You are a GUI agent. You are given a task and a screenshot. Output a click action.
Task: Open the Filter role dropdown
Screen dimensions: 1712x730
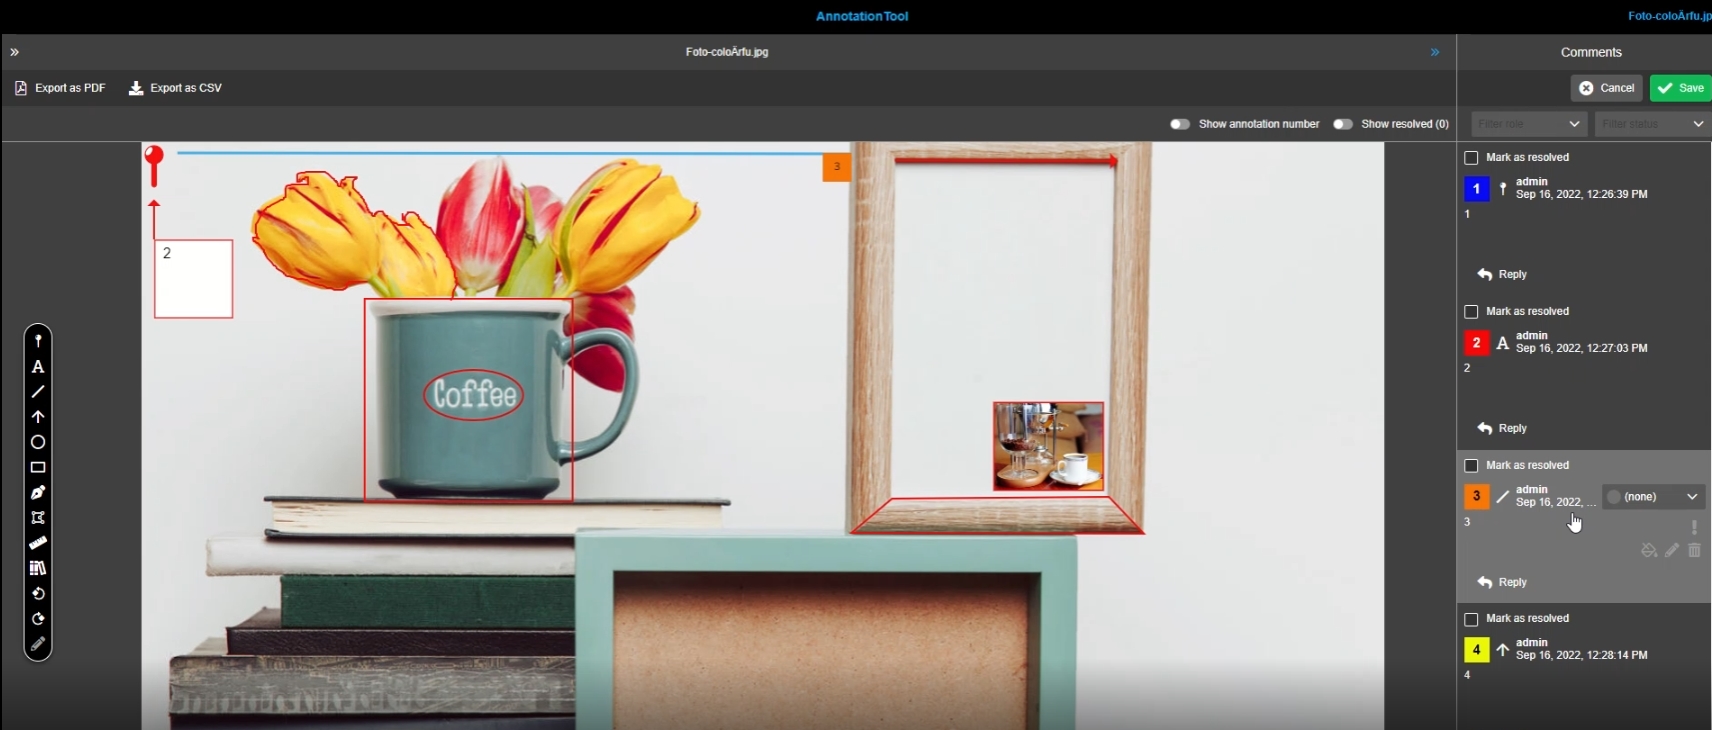(x=1528, y=124)
